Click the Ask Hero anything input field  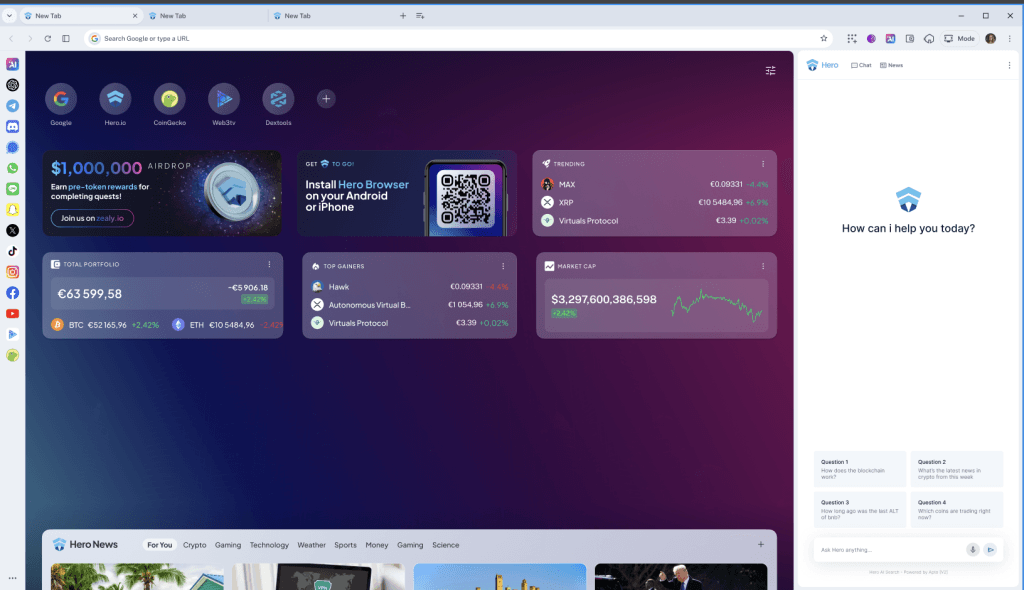(880, 550)
